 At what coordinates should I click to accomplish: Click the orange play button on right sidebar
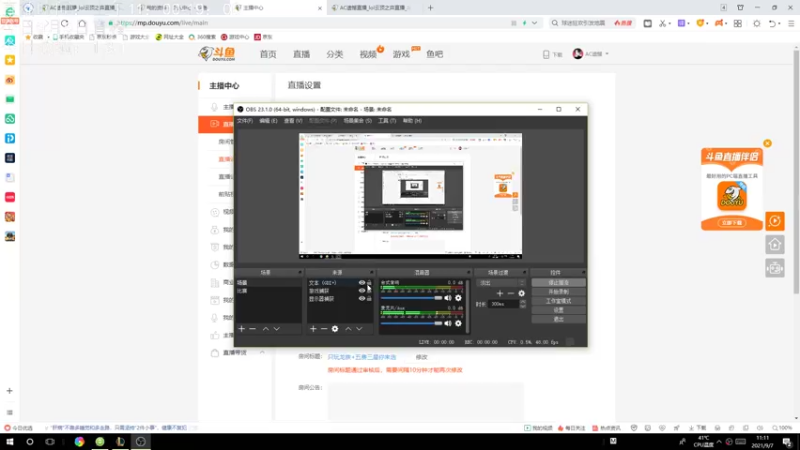pyautogui.click(x=774, y=221)
